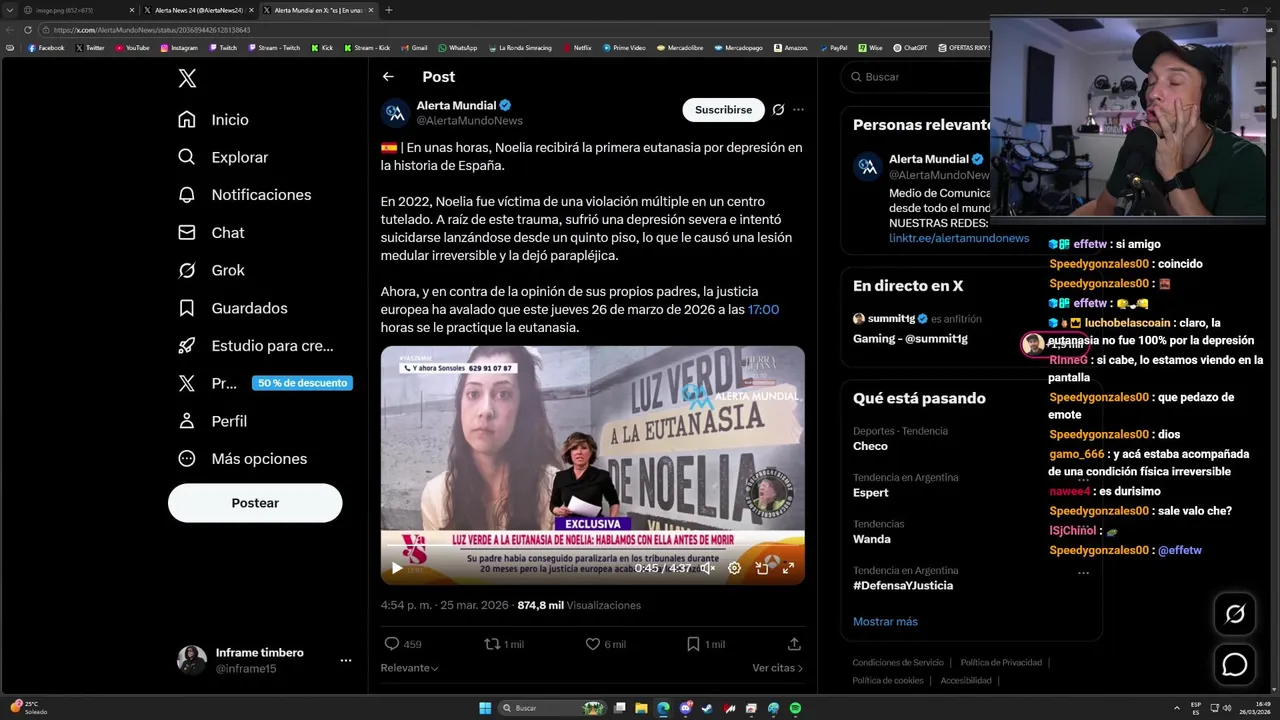Open Más opciones menu
This screenshot has height=720, width=1280.
pyautogui.click(x=242, y=459)
